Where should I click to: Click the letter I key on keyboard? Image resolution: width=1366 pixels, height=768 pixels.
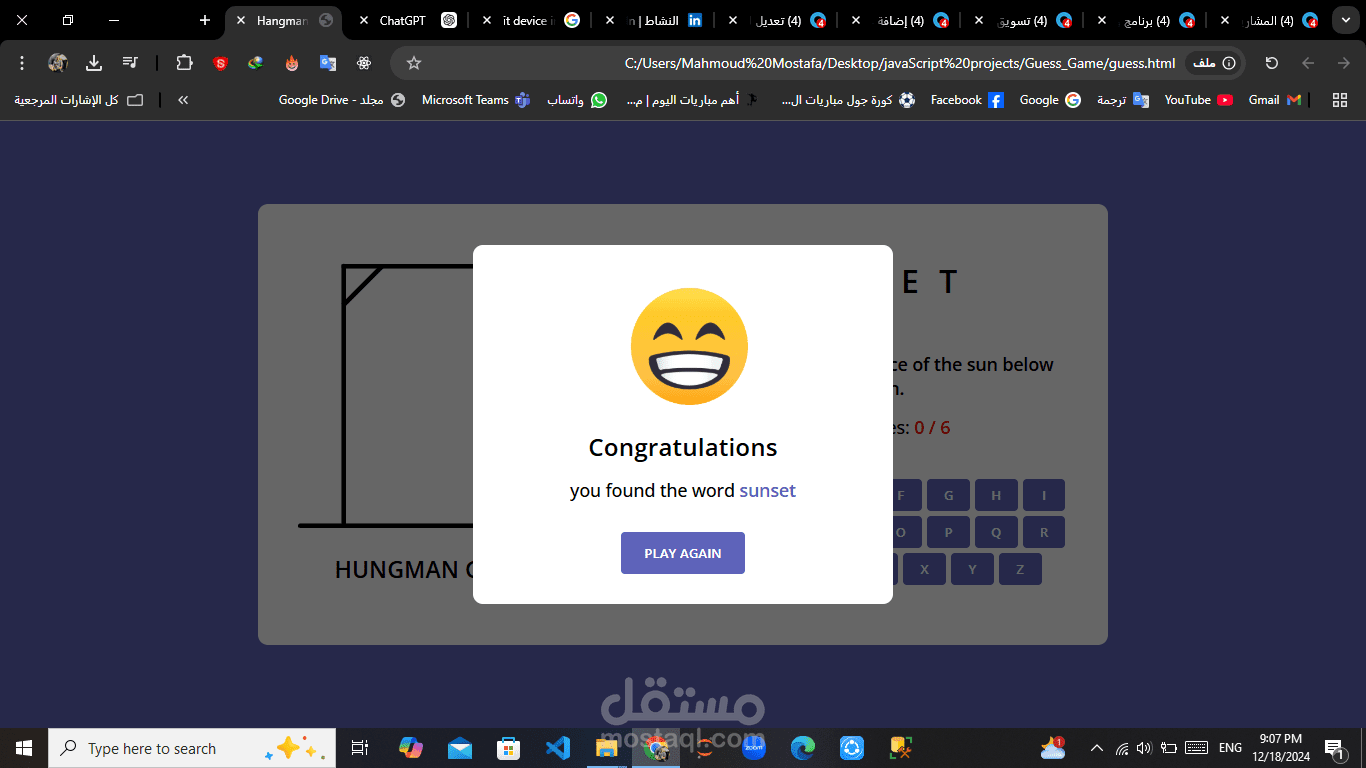click(x=1043, y=495)
